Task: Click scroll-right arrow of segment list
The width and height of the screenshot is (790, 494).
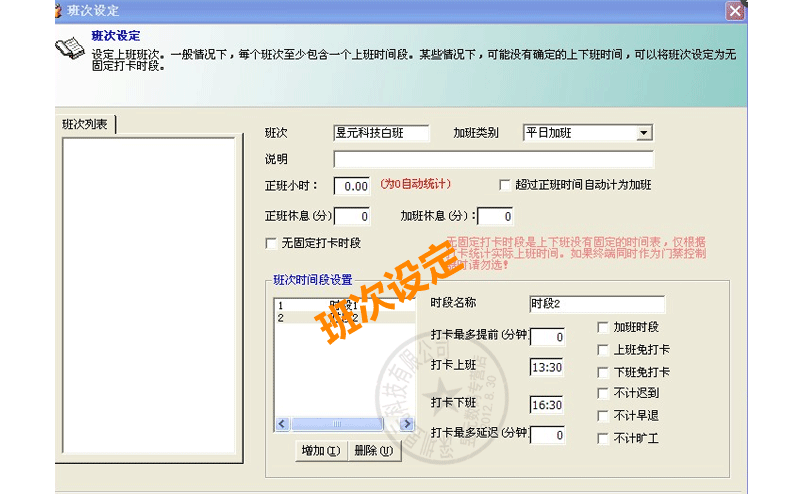Action: coord(407,424)
